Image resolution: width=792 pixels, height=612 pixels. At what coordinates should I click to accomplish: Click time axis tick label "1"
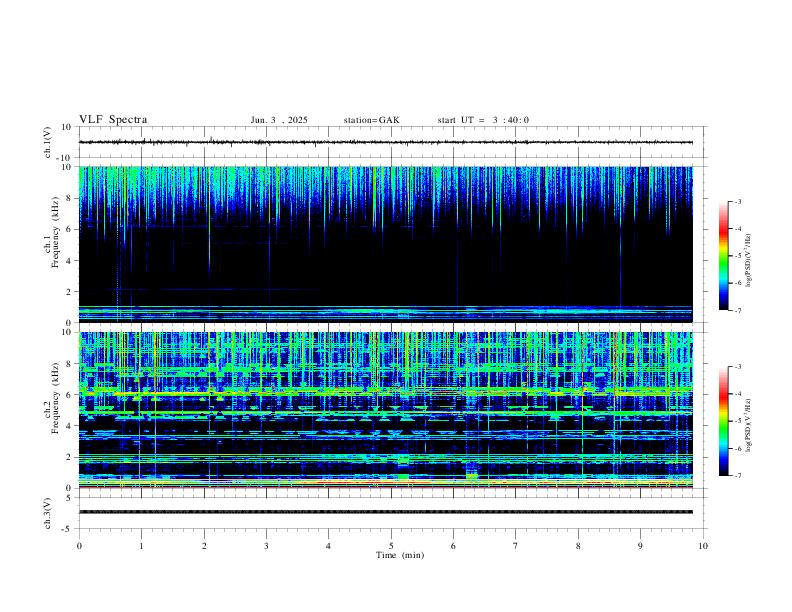pyautogui.click(x=141, y=546)
